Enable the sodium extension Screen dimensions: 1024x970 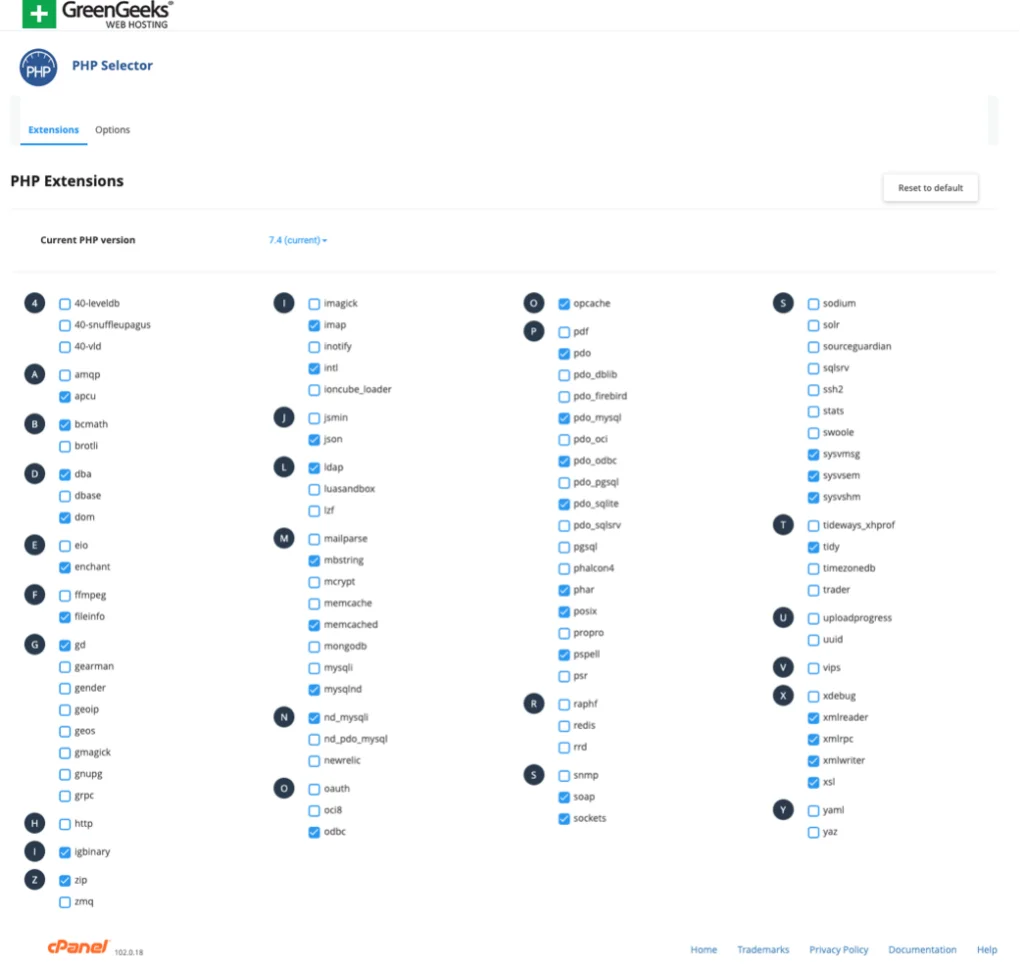(813, 304)
